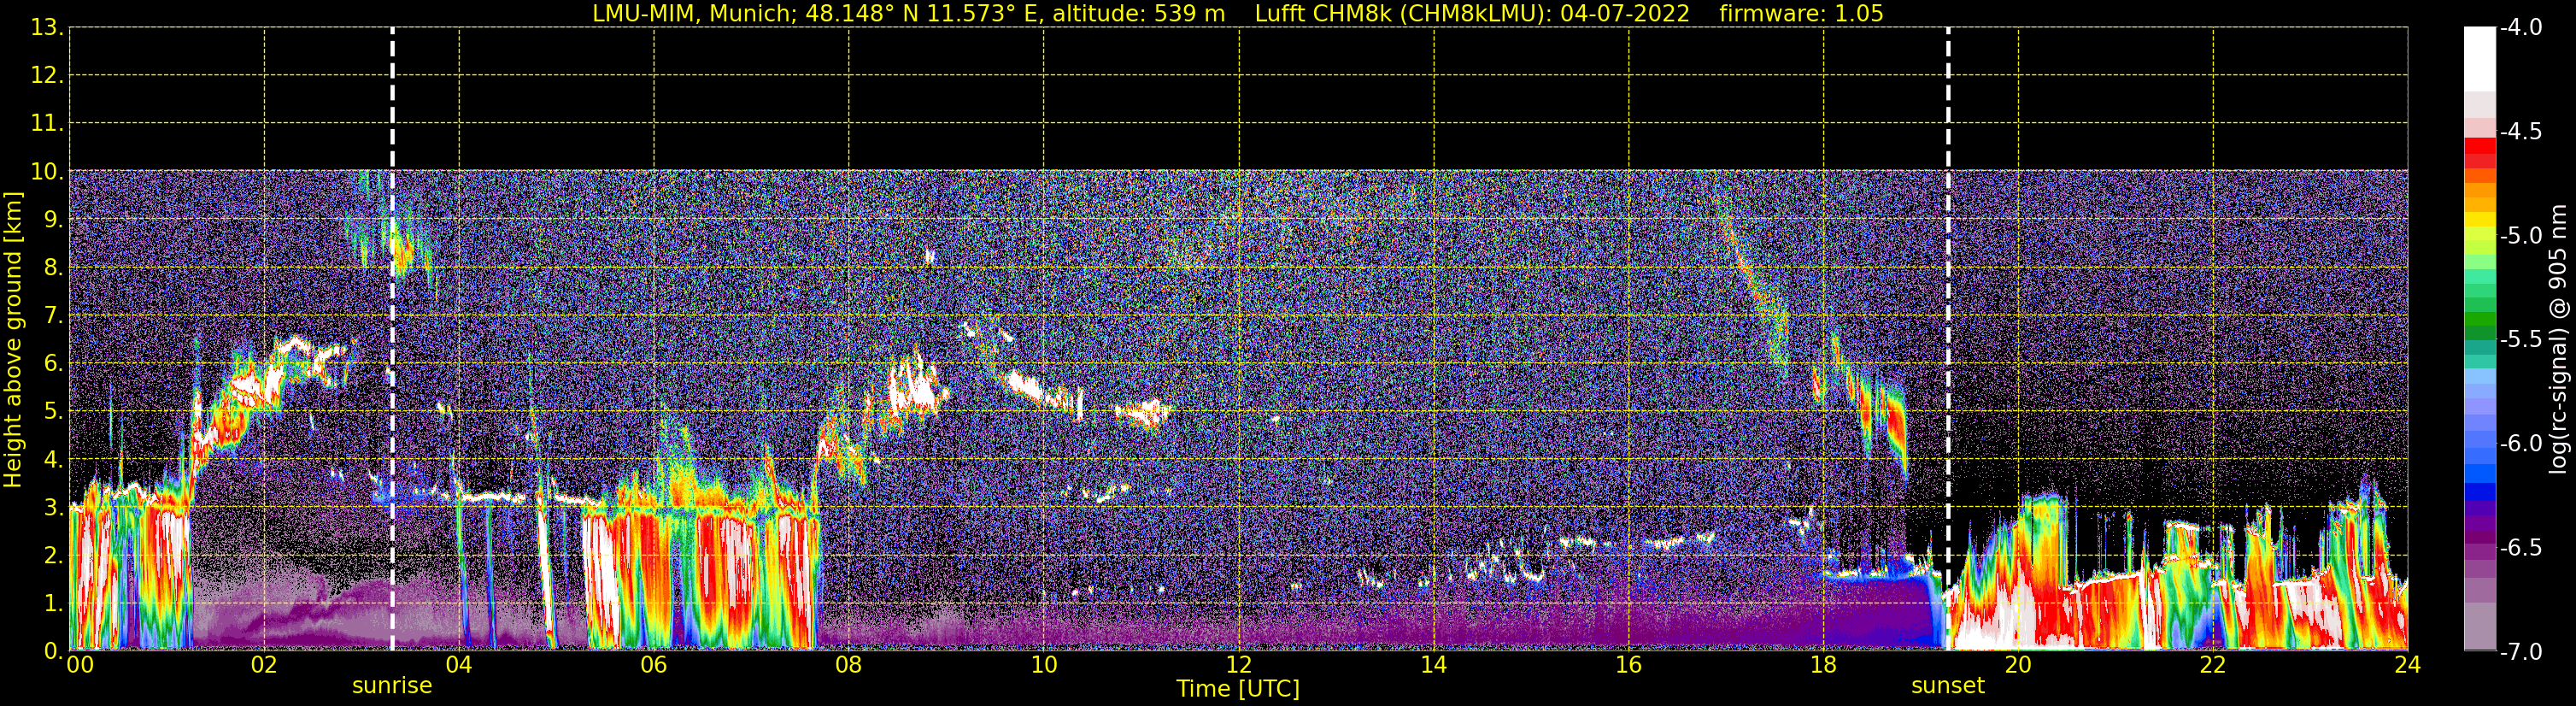The image size is (2576, 706).
Task: Click the height axis tick label '4.'
Action: (x=54, y=460)
